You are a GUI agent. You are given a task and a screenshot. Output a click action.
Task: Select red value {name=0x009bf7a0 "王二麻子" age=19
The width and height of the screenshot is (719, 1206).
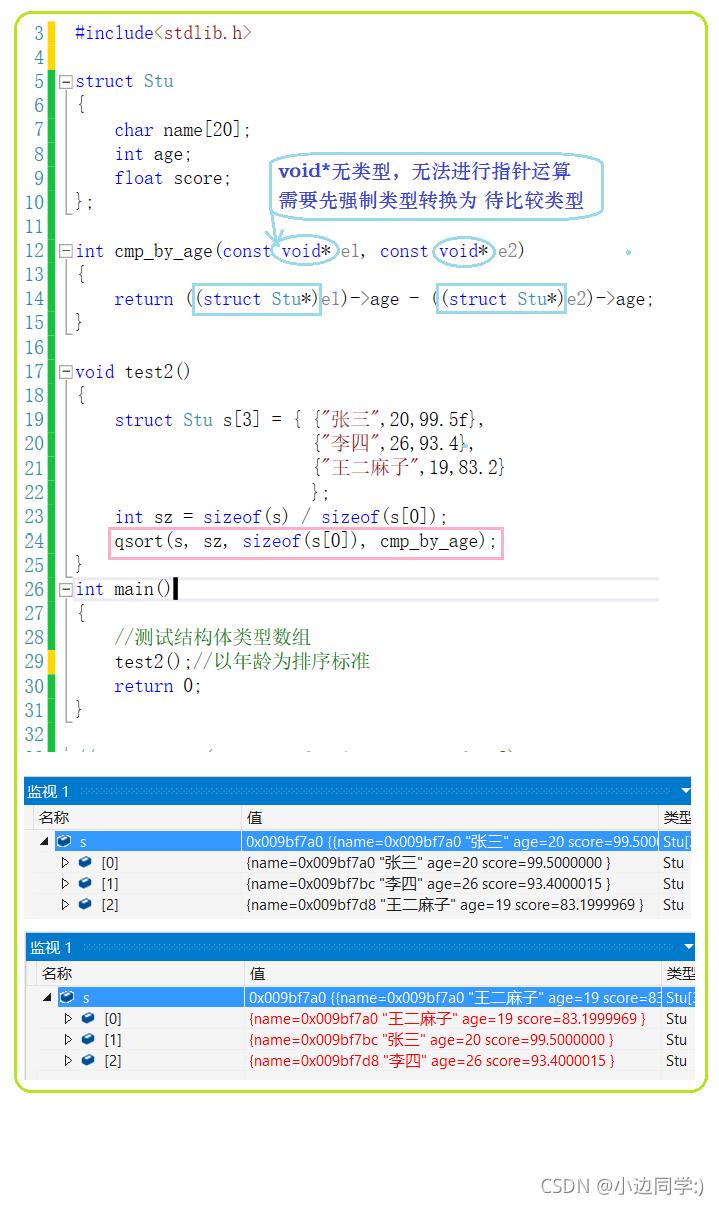[x=448, y=1019]
